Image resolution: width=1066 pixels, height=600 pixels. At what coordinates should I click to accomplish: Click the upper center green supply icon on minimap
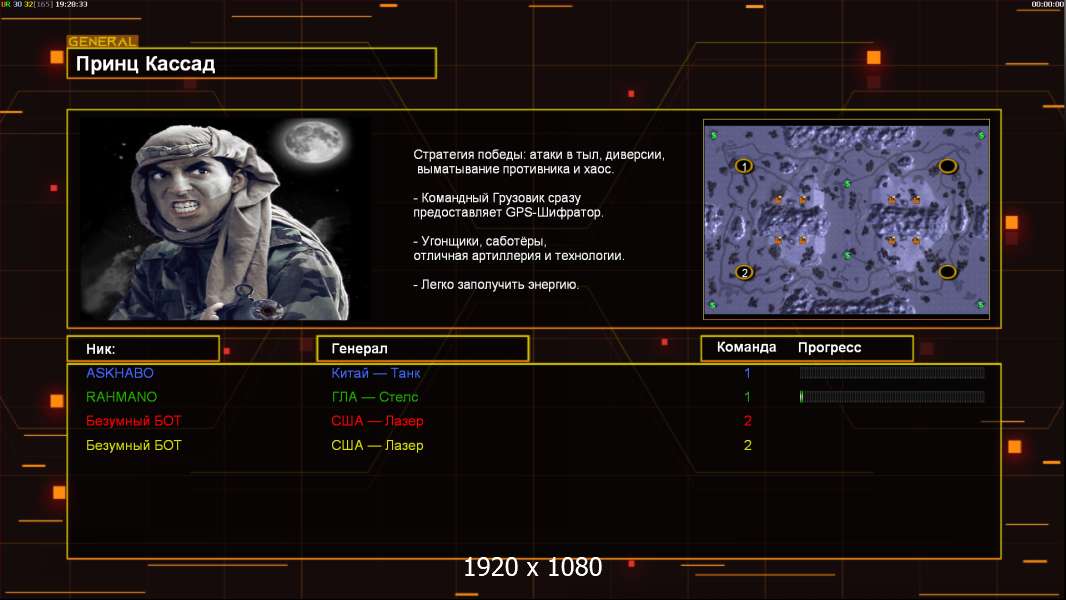(x=847, y=183)
